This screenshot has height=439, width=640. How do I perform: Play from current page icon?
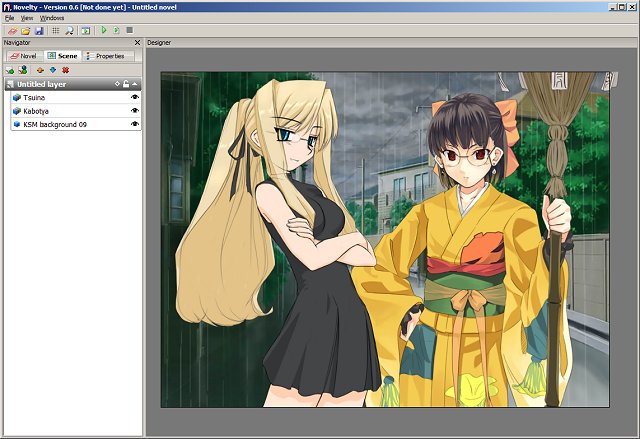tap(116, 30)
